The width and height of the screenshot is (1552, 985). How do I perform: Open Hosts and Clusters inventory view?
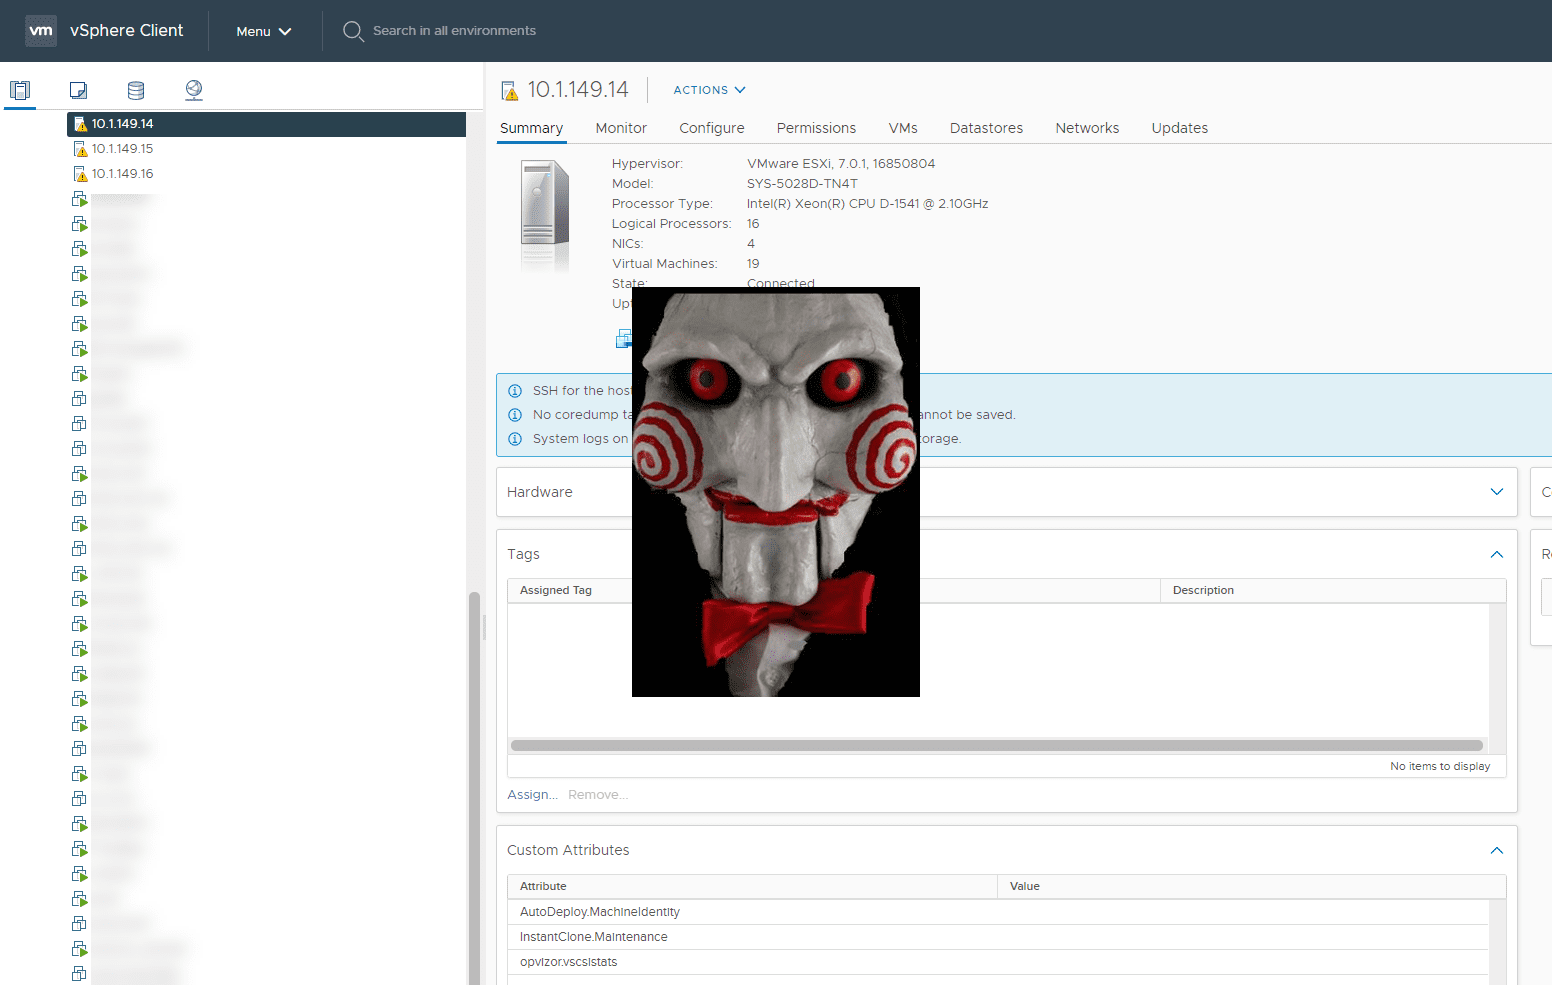(20, 90)
